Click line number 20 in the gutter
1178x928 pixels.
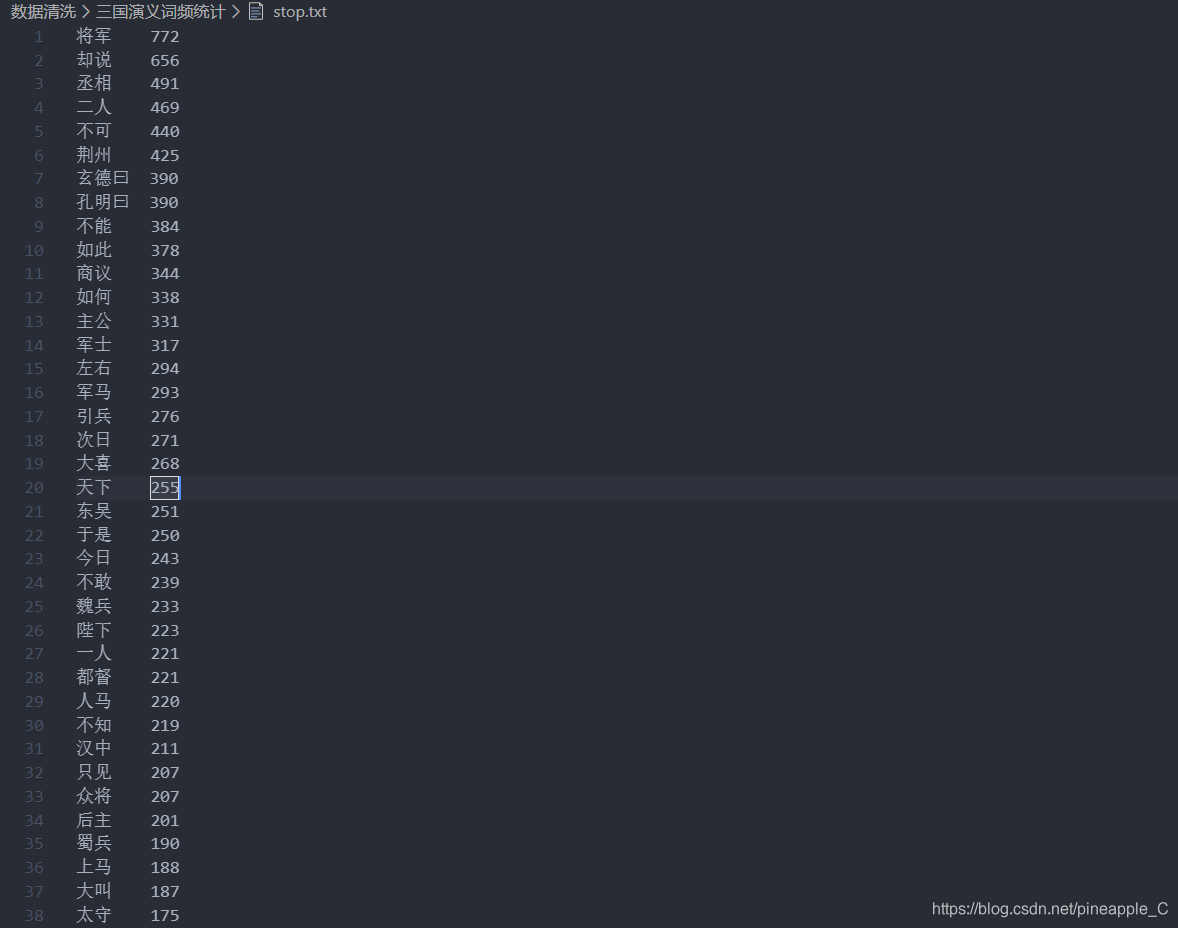[x=35, y=488]
